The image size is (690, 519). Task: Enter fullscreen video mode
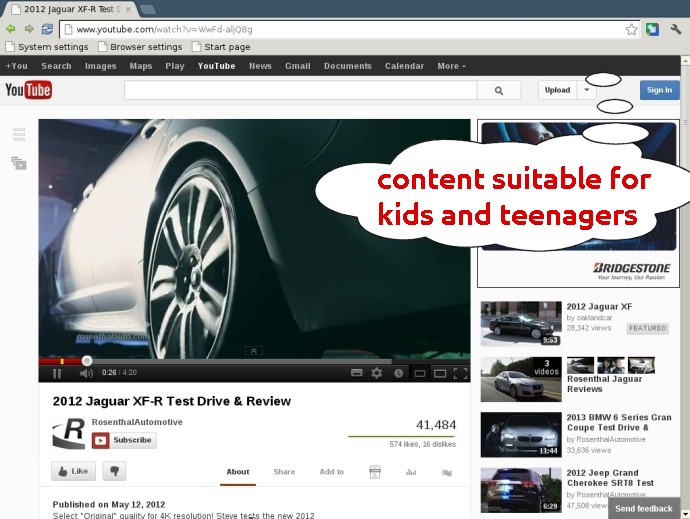461,373
